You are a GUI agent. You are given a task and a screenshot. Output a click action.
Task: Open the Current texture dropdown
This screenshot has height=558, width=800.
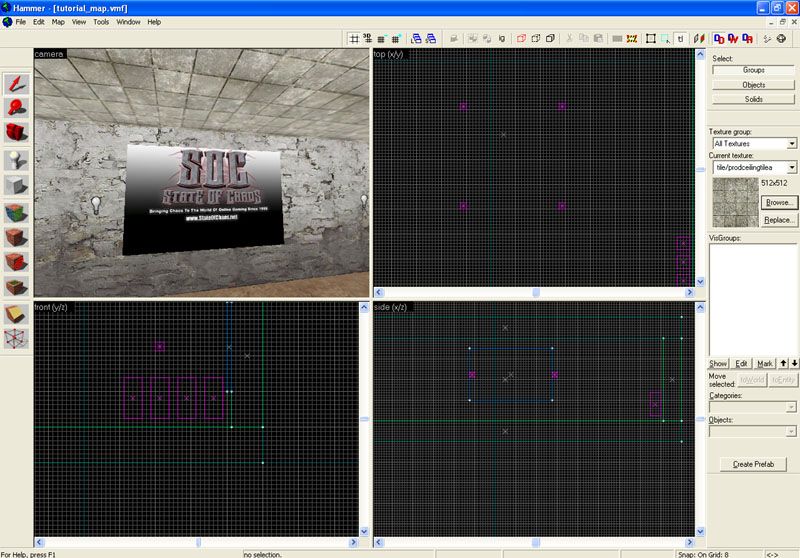click(792, 167)
